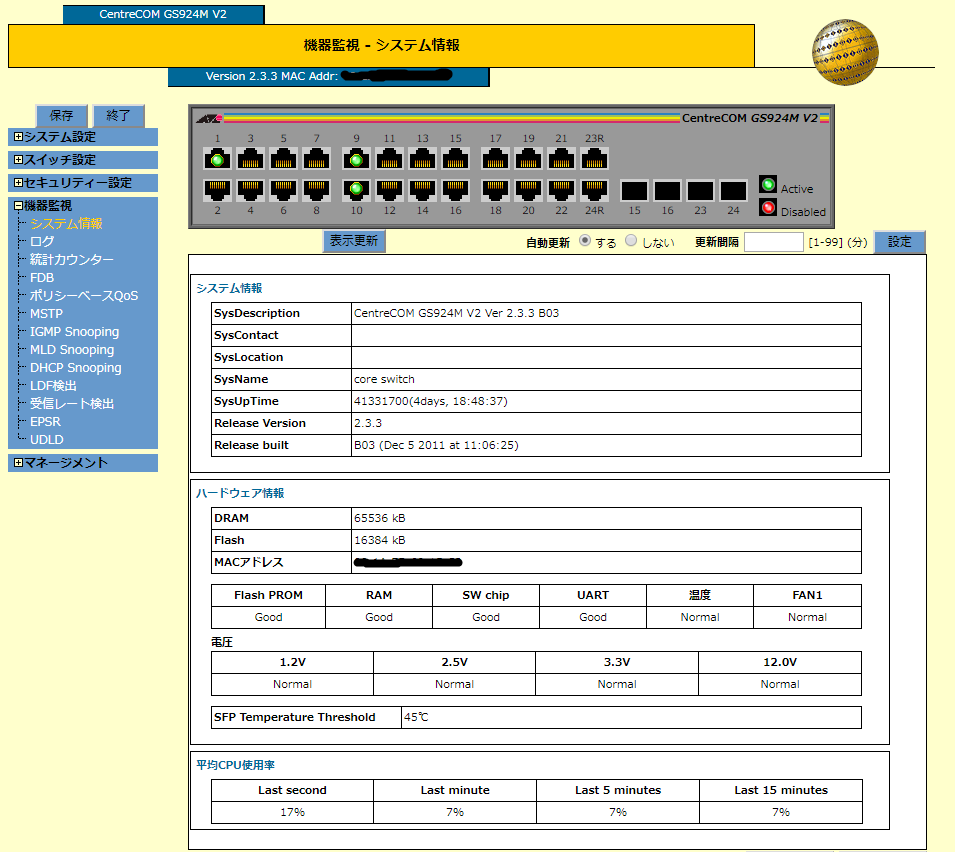Select port 20 jack icon

(528, 190)
